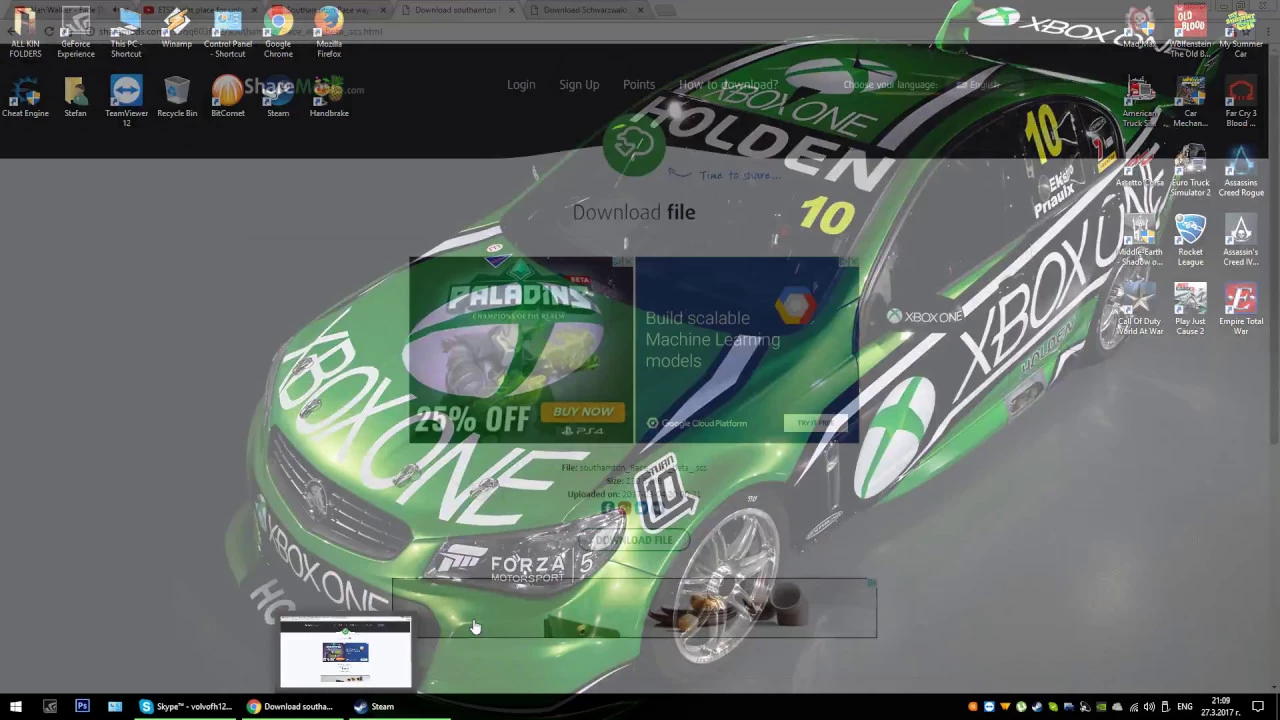Select the Empire Total War icon
Image resolution: width=1280 pixels, height=720 pixels.
click(1241, 309)
